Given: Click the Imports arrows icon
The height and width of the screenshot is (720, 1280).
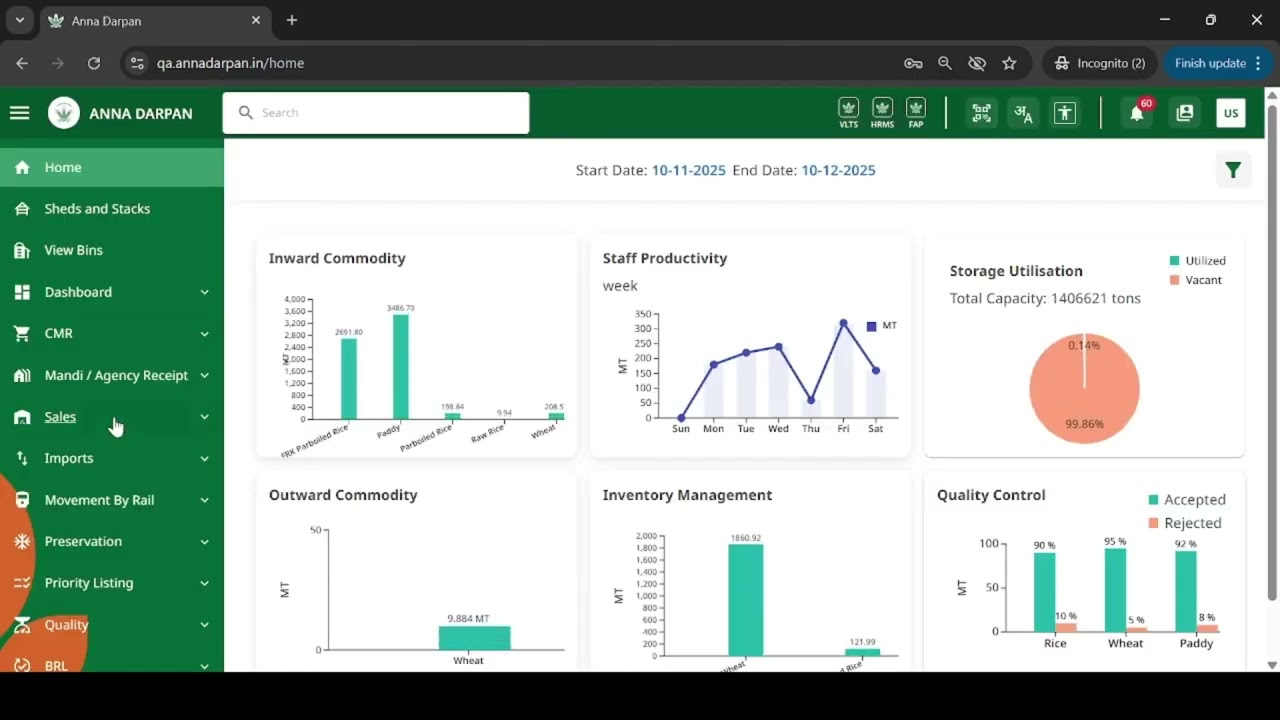Looking at the screenshot, I should (x=22, y=458).
